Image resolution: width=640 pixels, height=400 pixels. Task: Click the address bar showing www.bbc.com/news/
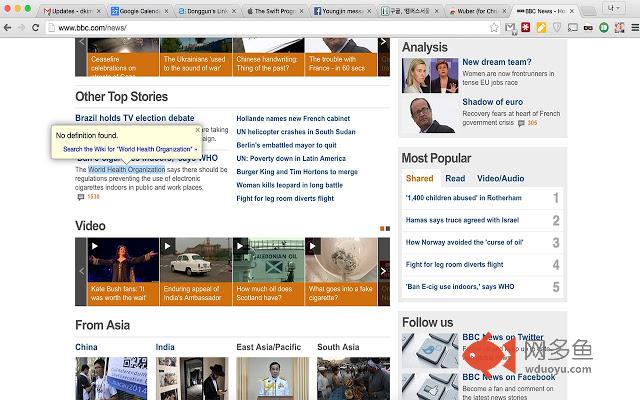point(250,27)
